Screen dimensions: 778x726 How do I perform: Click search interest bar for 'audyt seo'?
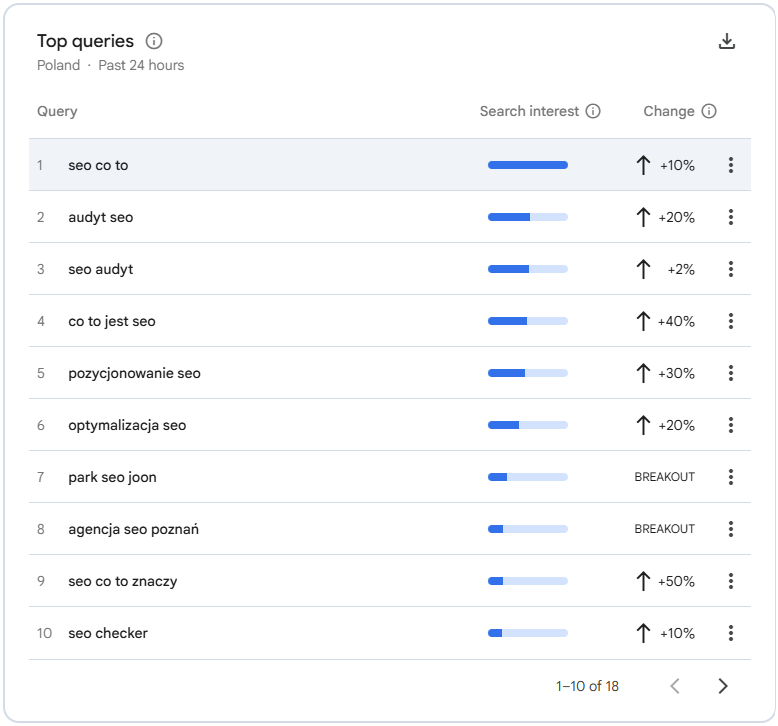[x=527, y=217]
